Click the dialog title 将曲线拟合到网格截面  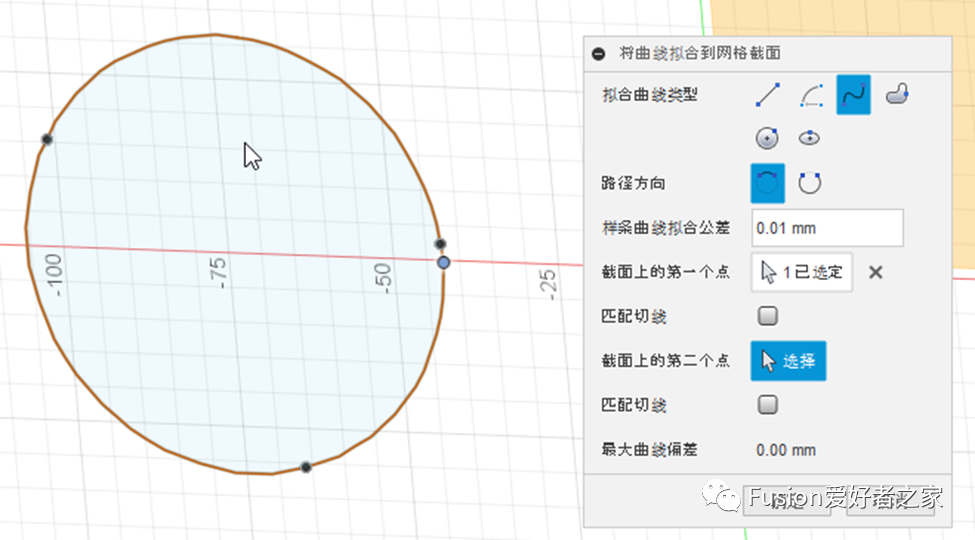coord(700,54)
